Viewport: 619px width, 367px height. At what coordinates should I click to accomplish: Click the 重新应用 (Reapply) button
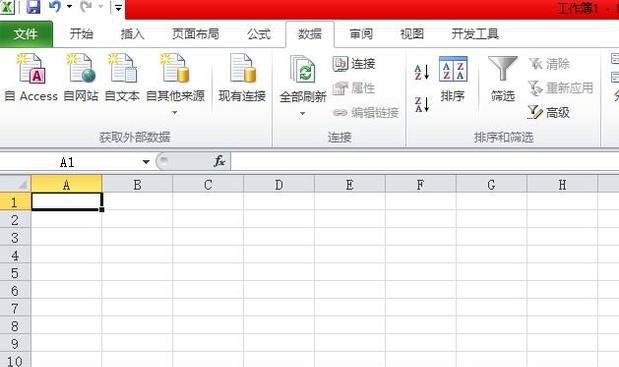coord(560,88)
